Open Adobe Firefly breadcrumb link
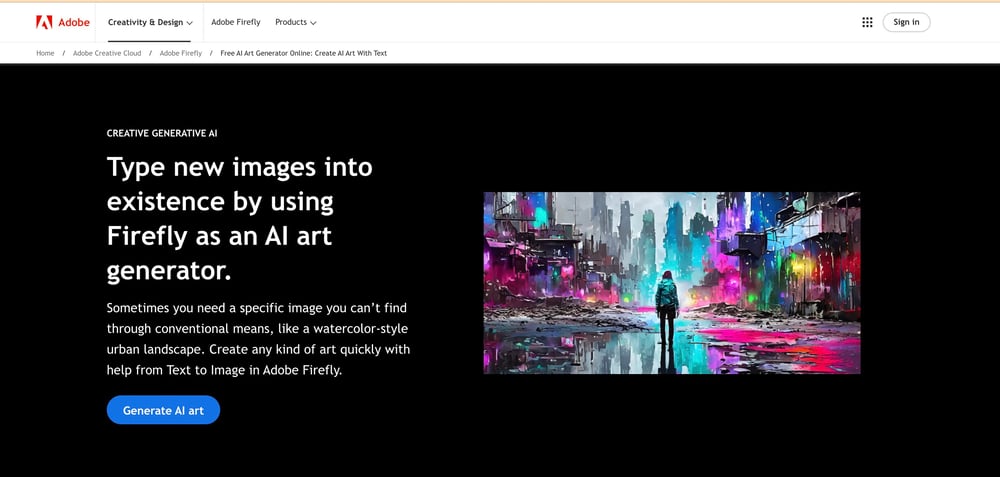The image size is (1000, 477). click(x=180, y=54)
